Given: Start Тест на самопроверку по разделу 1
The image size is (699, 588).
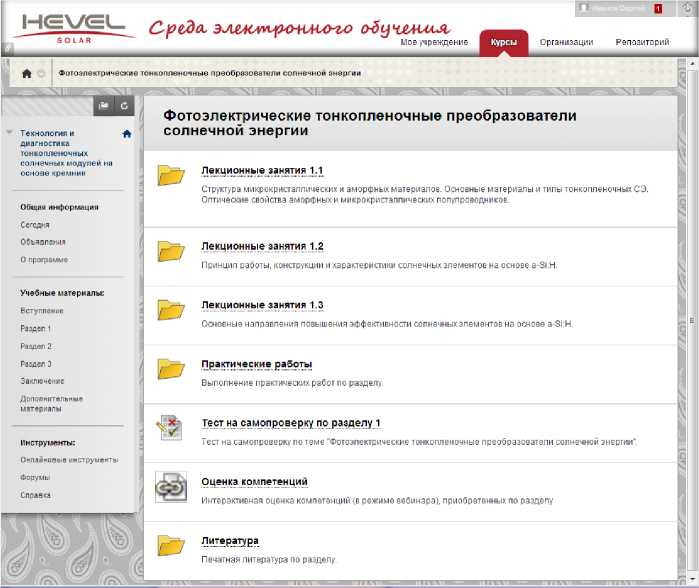Looking at the screenshot, I should pos(291,423).
